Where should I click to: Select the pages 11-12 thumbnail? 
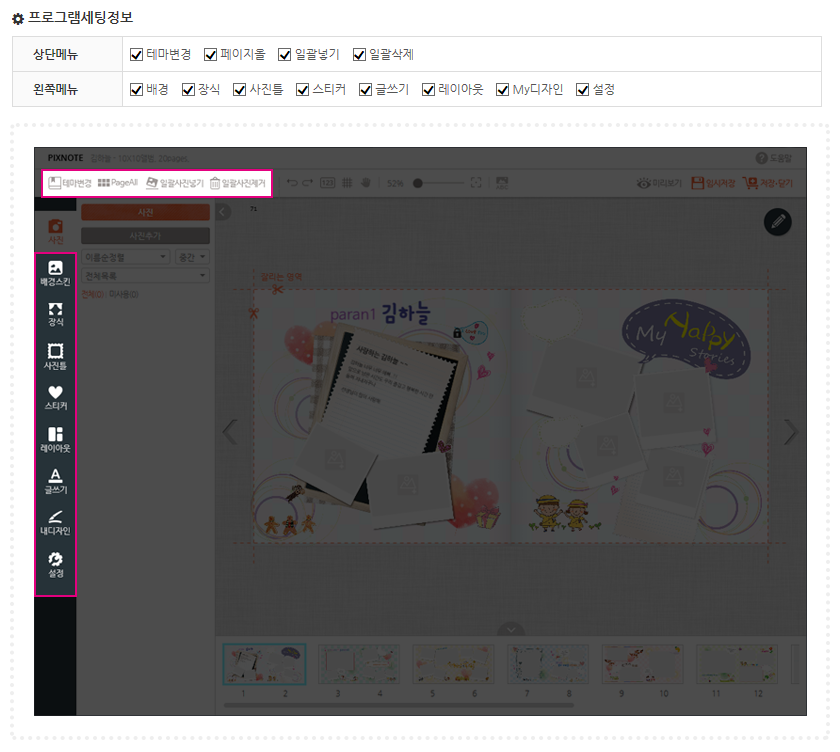pyautogui.click(x=737, y=664)
